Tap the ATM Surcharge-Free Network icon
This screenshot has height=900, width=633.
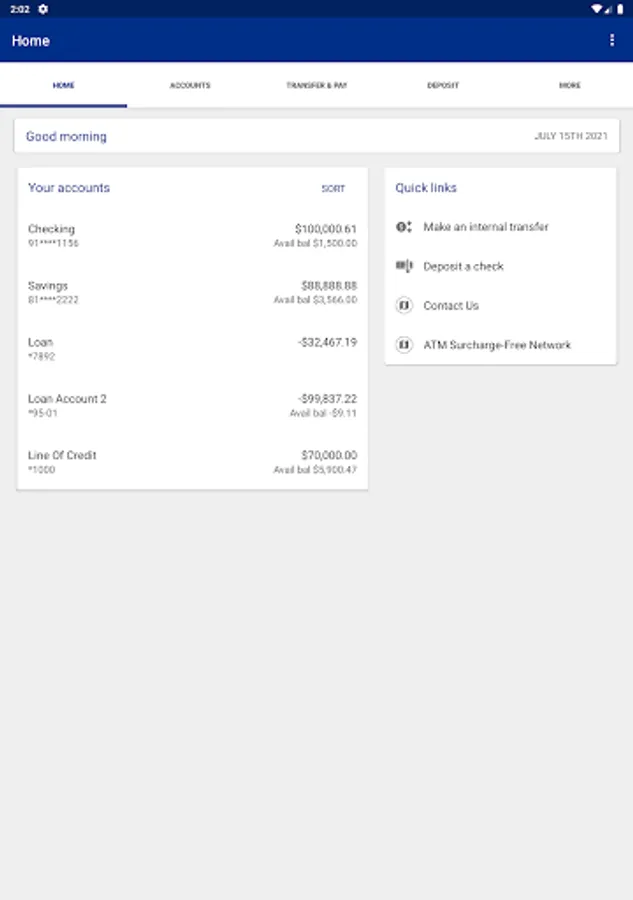pyautogui.click(x=404, y=345)
